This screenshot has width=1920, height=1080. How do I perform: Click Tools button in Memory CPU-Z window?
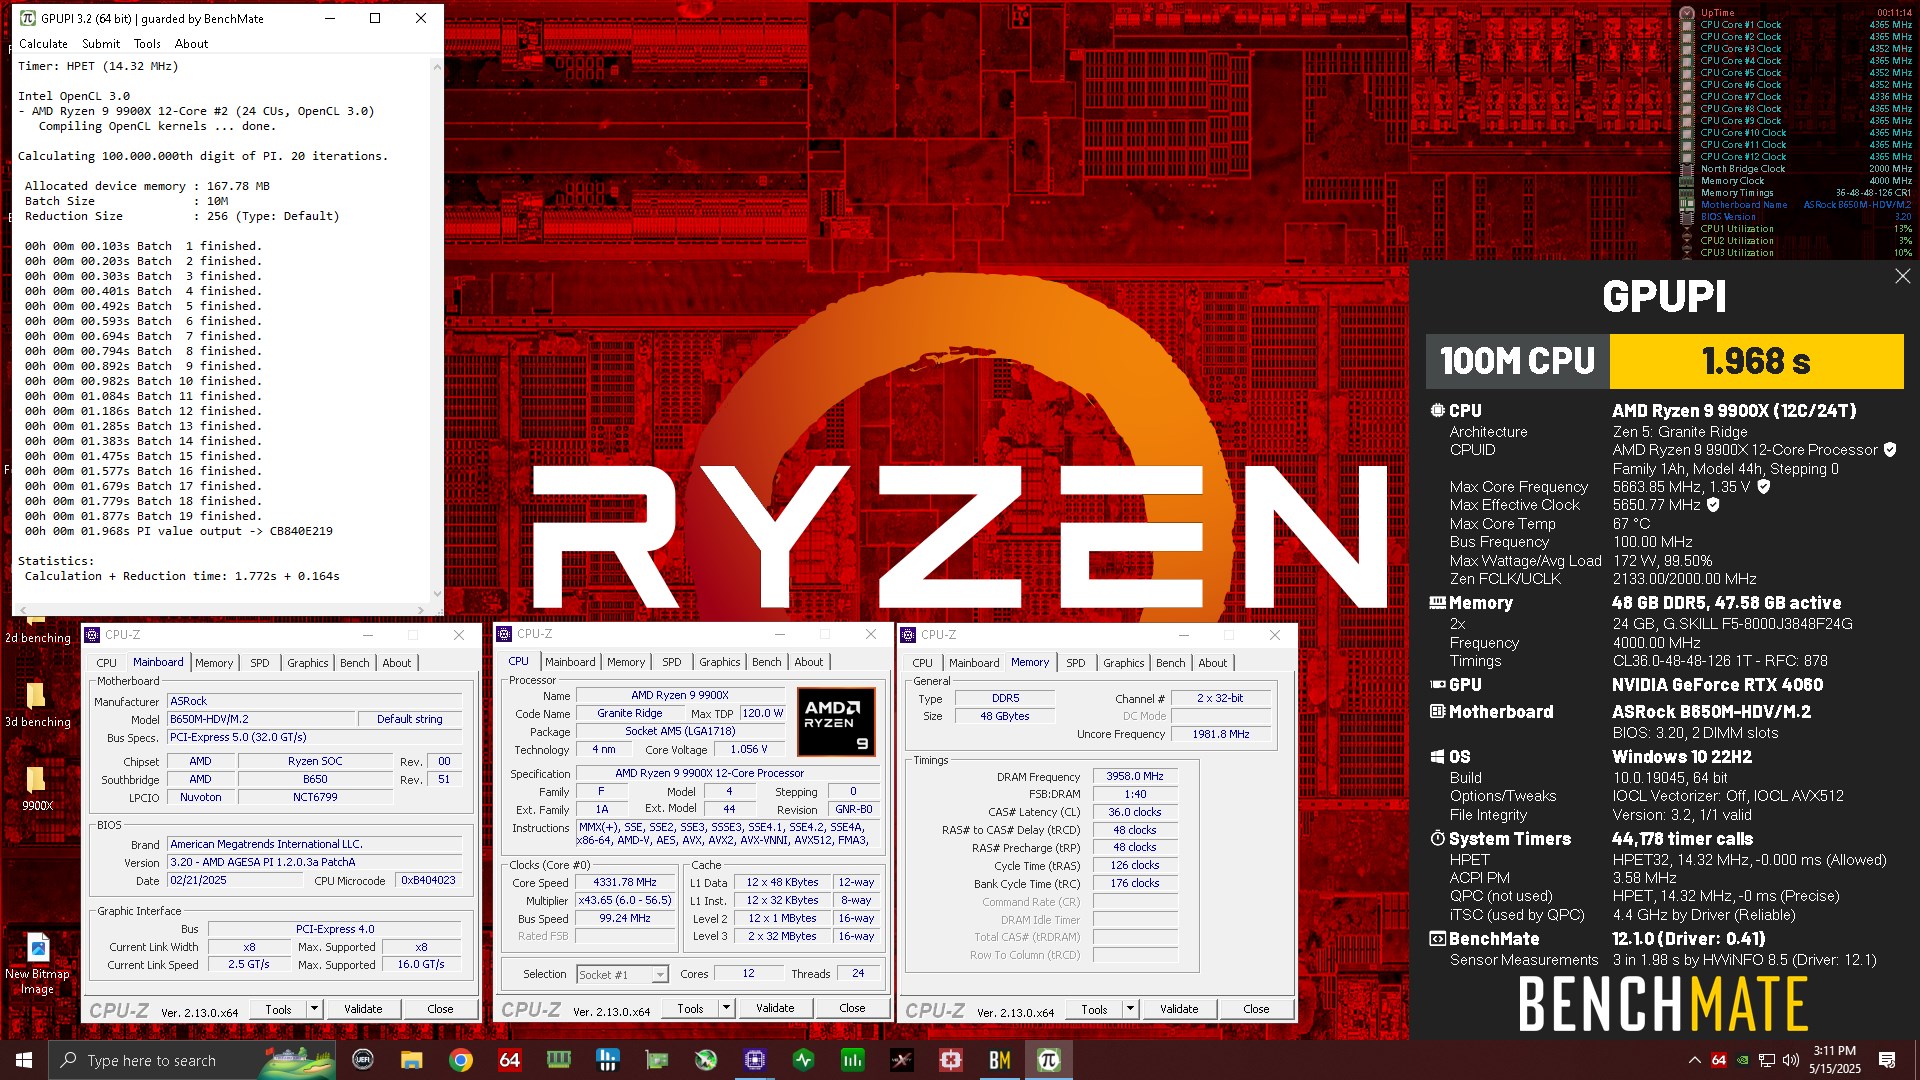pyautogui.click(x=1094, y=1009)
